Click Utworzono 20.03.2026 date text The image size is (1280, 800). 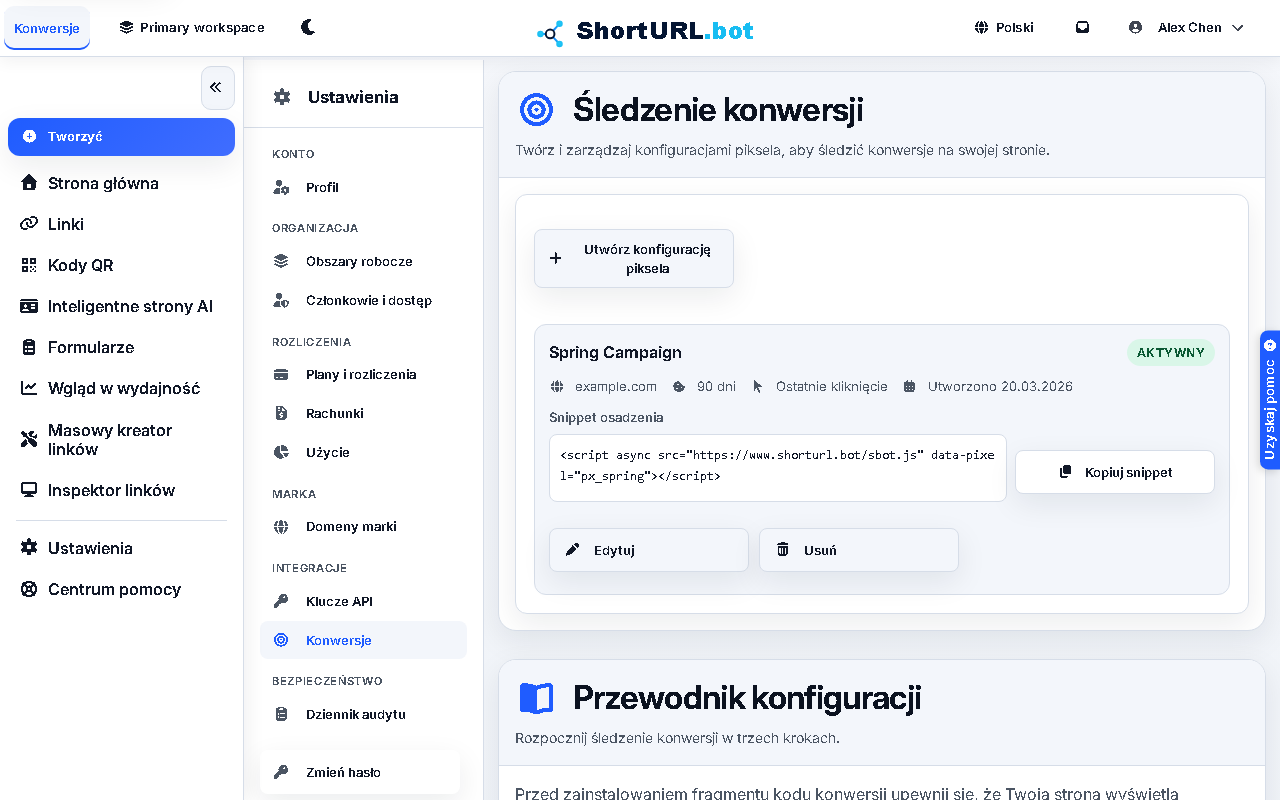(x=1000, y=386)
